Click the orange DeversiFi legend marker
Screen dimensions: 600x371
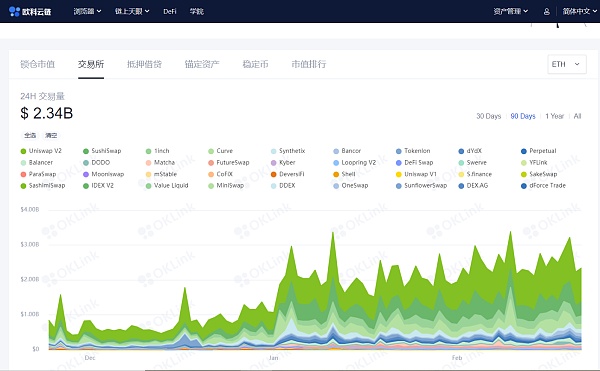(274, 174)
